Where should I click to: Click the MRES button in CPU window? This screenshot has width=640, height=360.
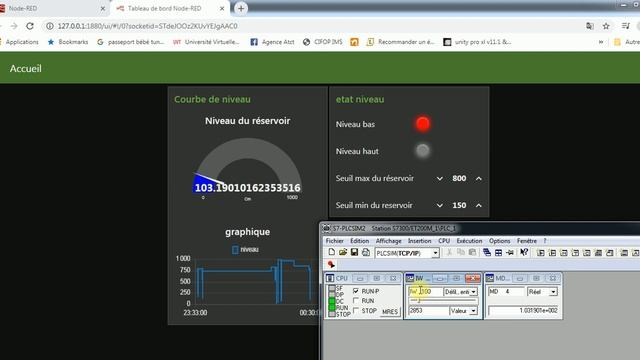tap(389, 311)
